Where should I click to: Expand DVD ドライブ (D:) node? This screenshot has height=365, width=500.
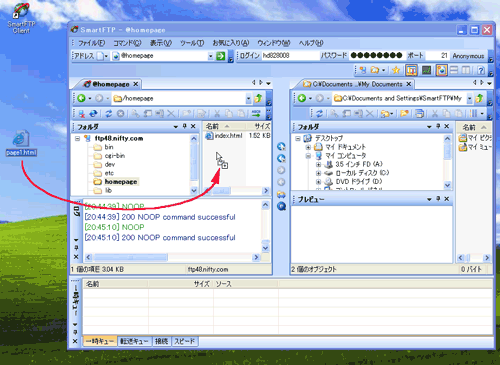click(318, 182)
